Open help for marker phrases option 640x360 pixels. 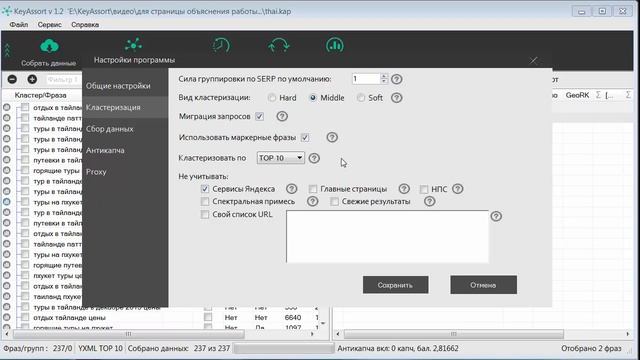332,138
